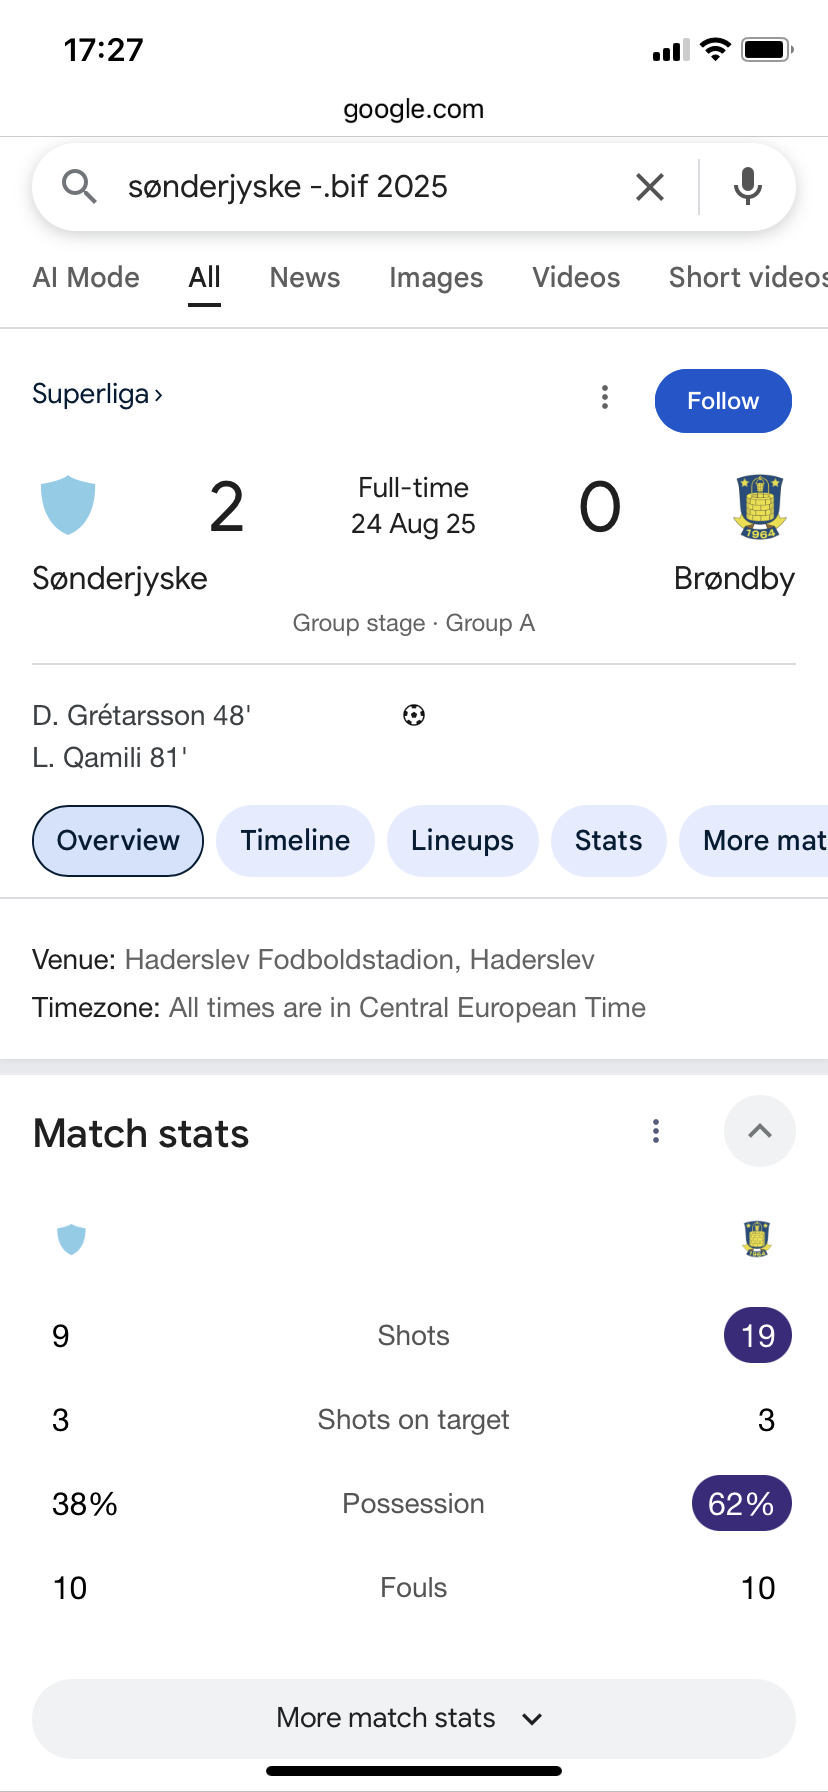Open the Superliga league link
The image size is (828, 1792).
(x=97, y=394)
